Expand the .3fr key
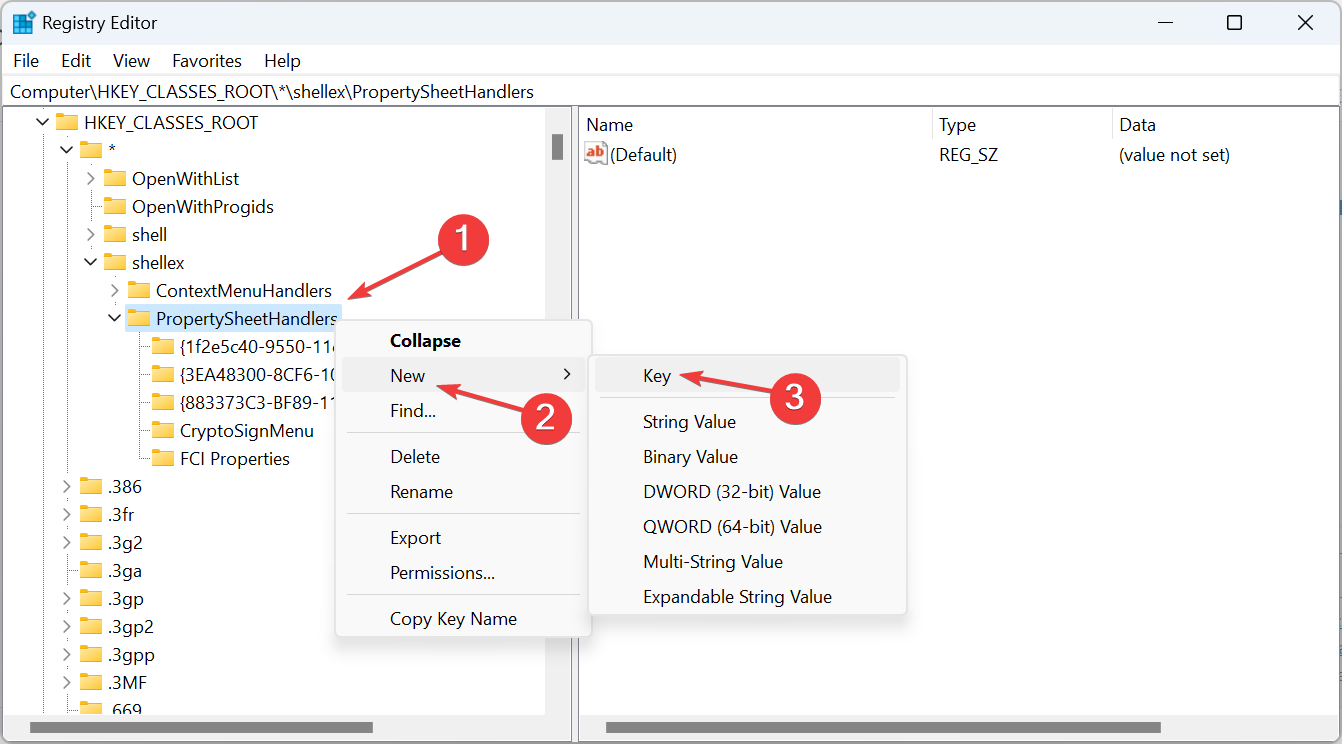Image resolution: width=1342 pixels, height=744 pixels. pos(66,514)
